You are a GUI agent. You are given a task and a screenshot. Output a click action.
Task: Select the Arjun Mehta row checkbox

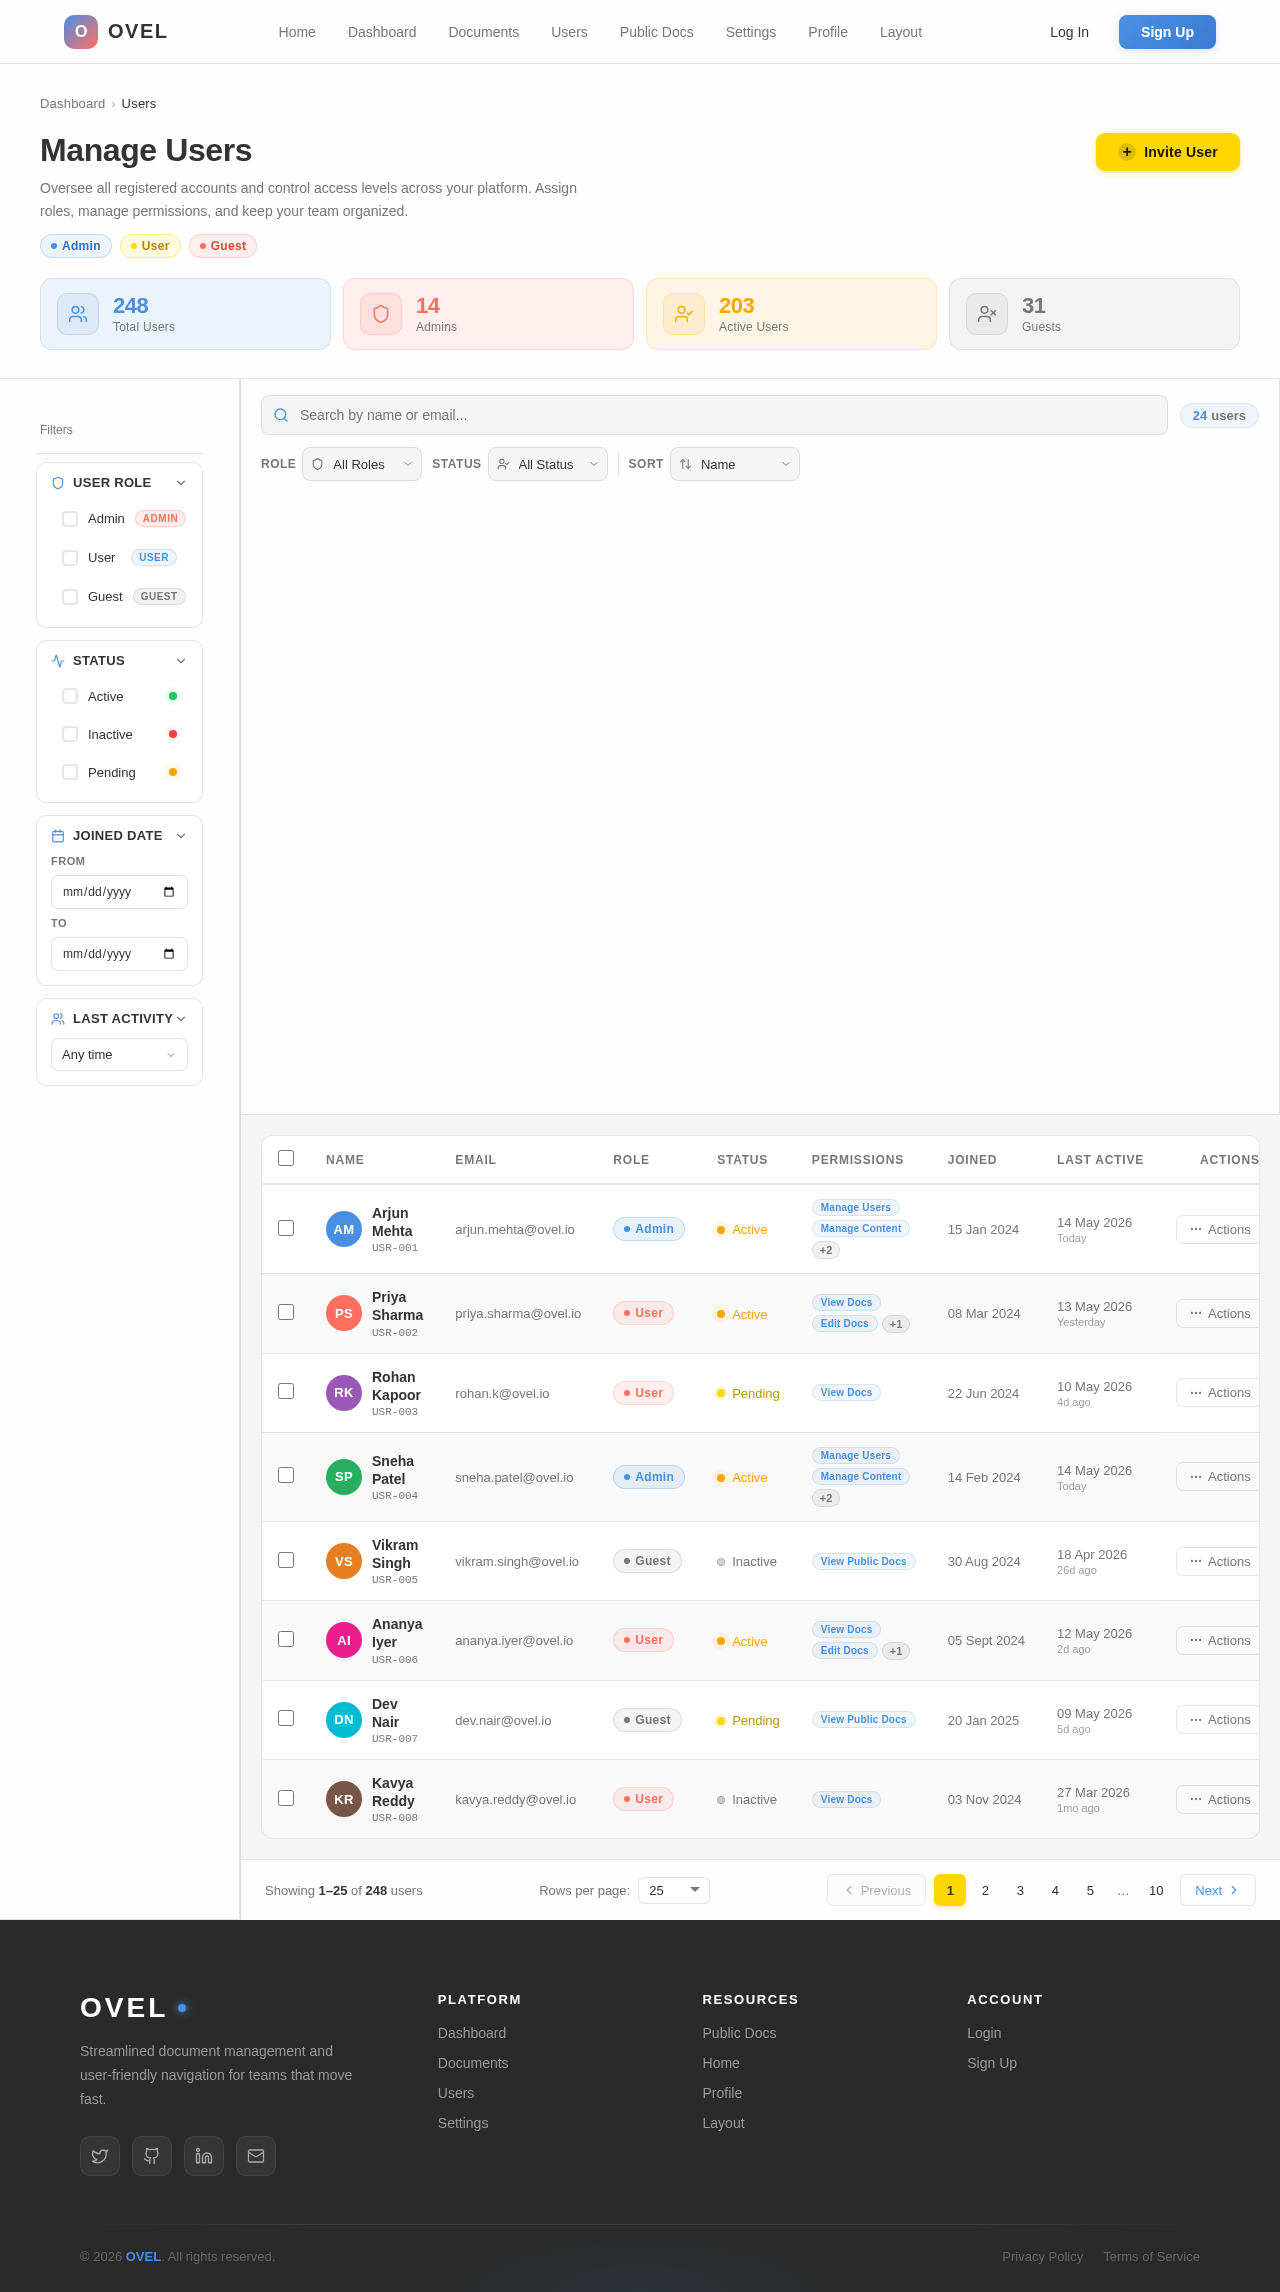click(286, 1228)
